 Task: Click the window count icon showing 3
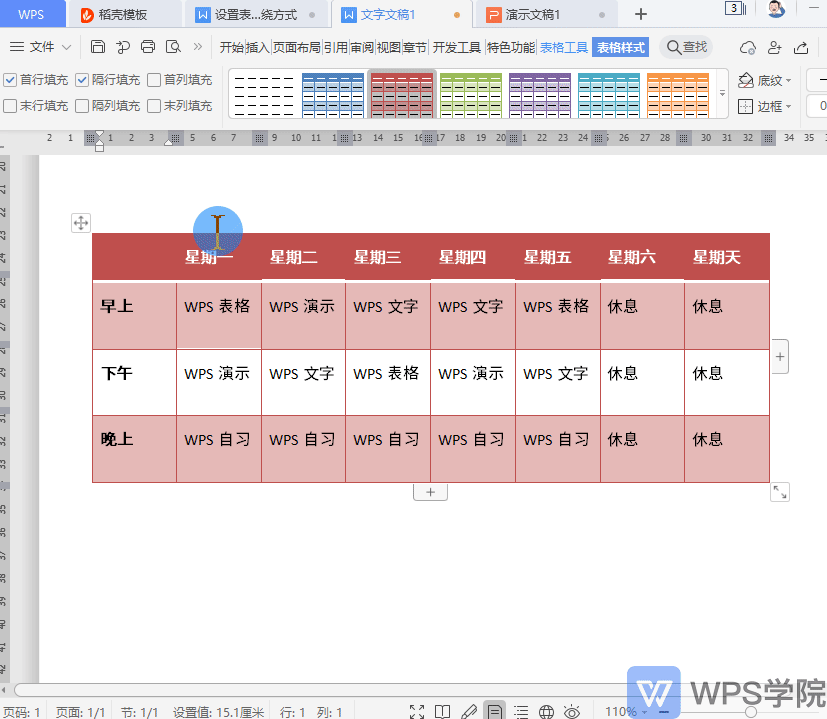[735, 8]
